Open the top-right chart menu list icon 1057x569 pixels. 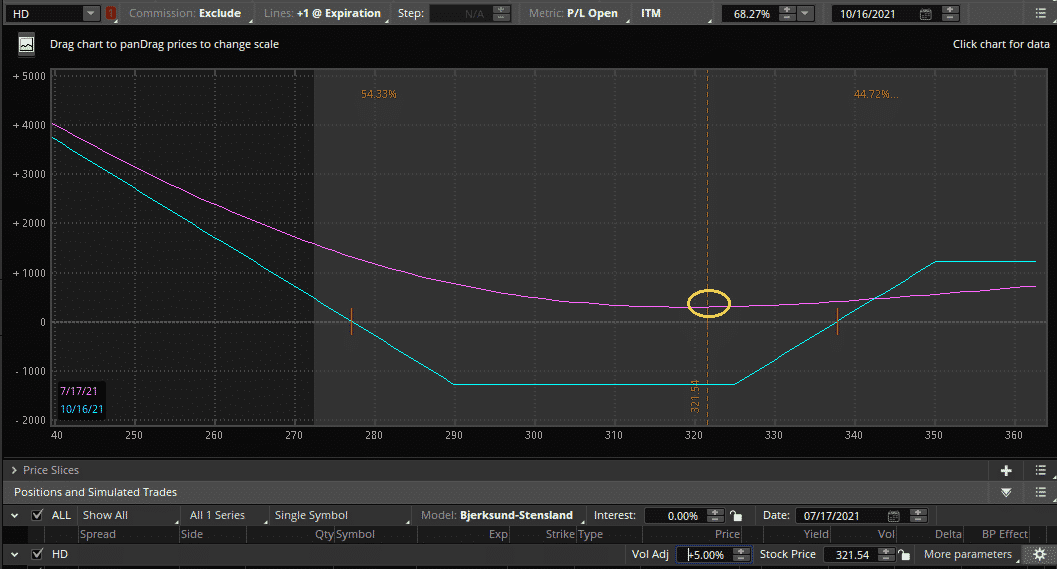(1040, 13)
